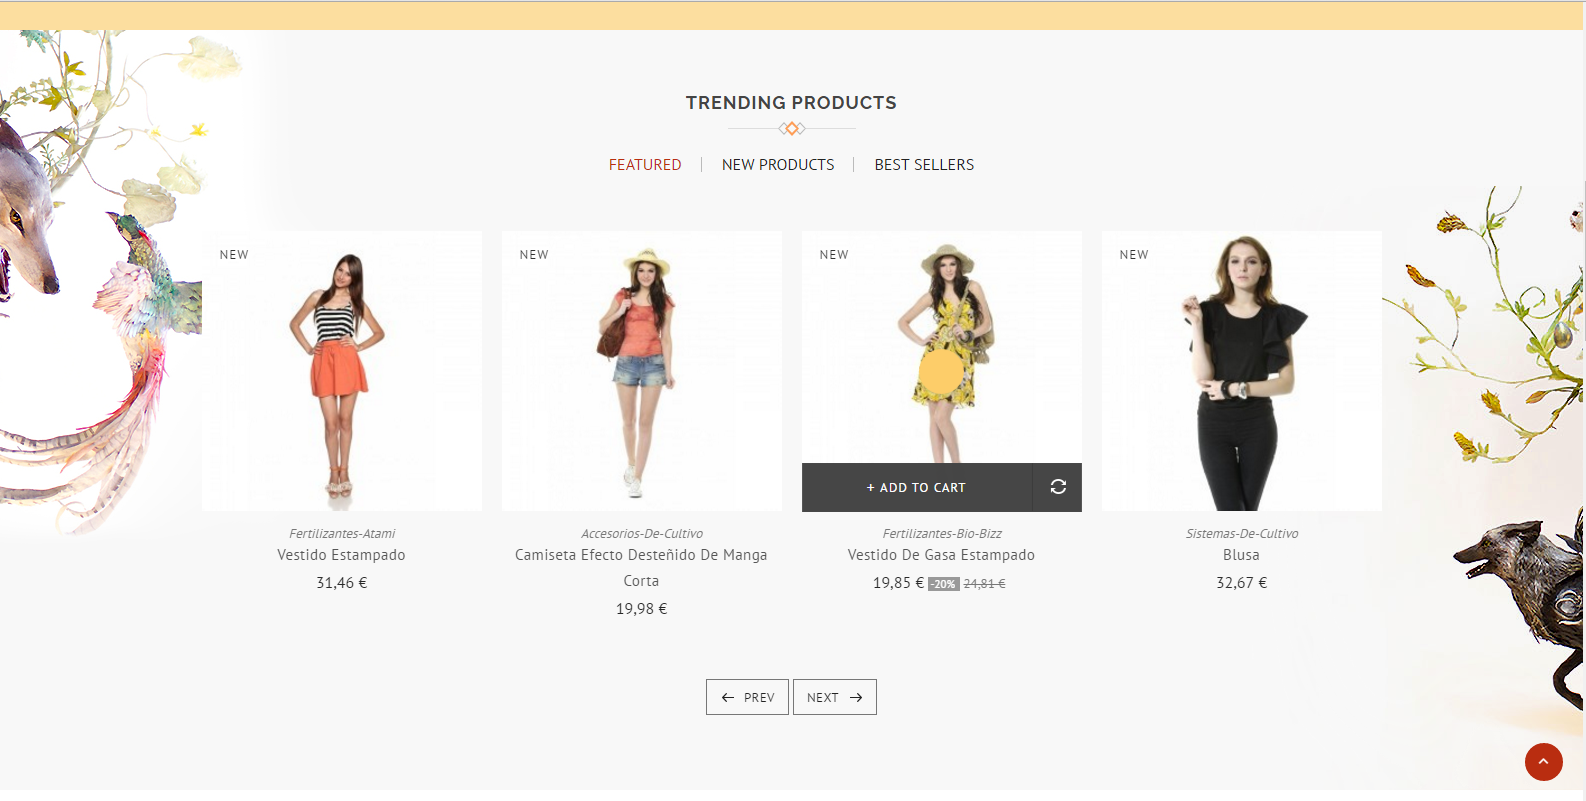Image resolution: width=1586 pixels, height=801 pixels.
Task: Click the NEW label on Vestido Estampado card
Action: tap(234, 255)
